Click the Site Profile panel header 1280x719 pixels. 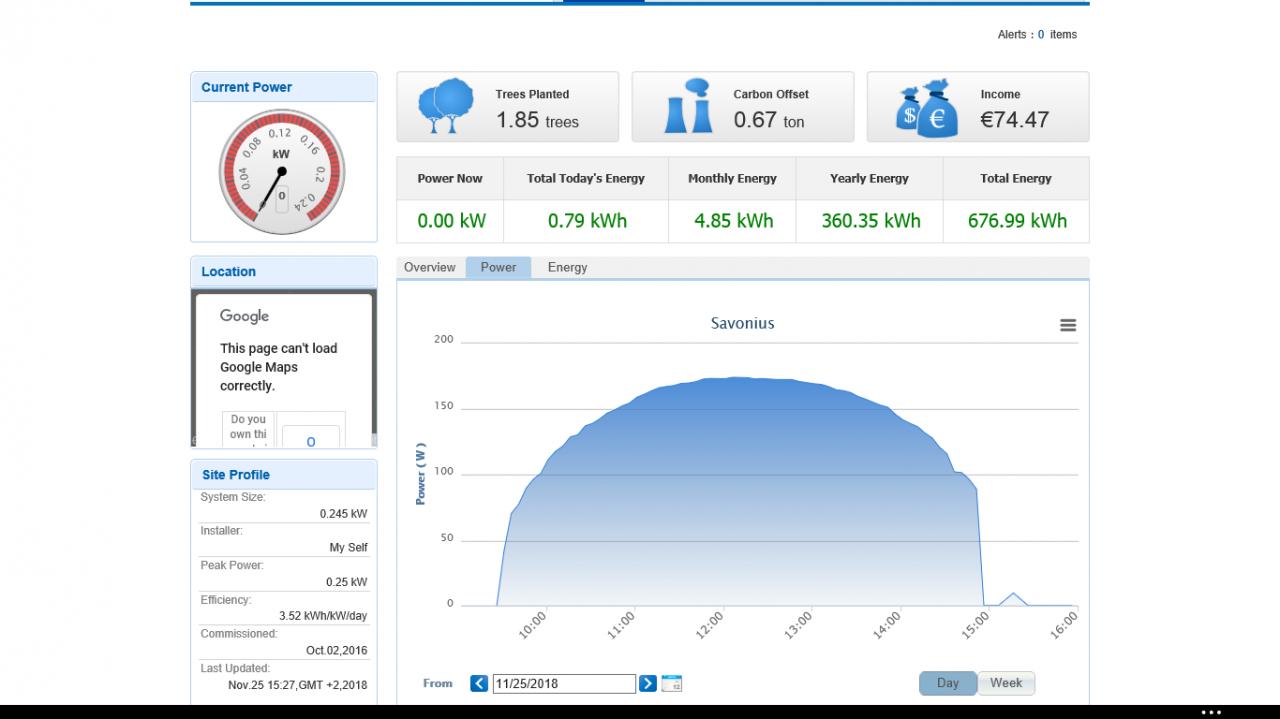(x=284, y=475)
